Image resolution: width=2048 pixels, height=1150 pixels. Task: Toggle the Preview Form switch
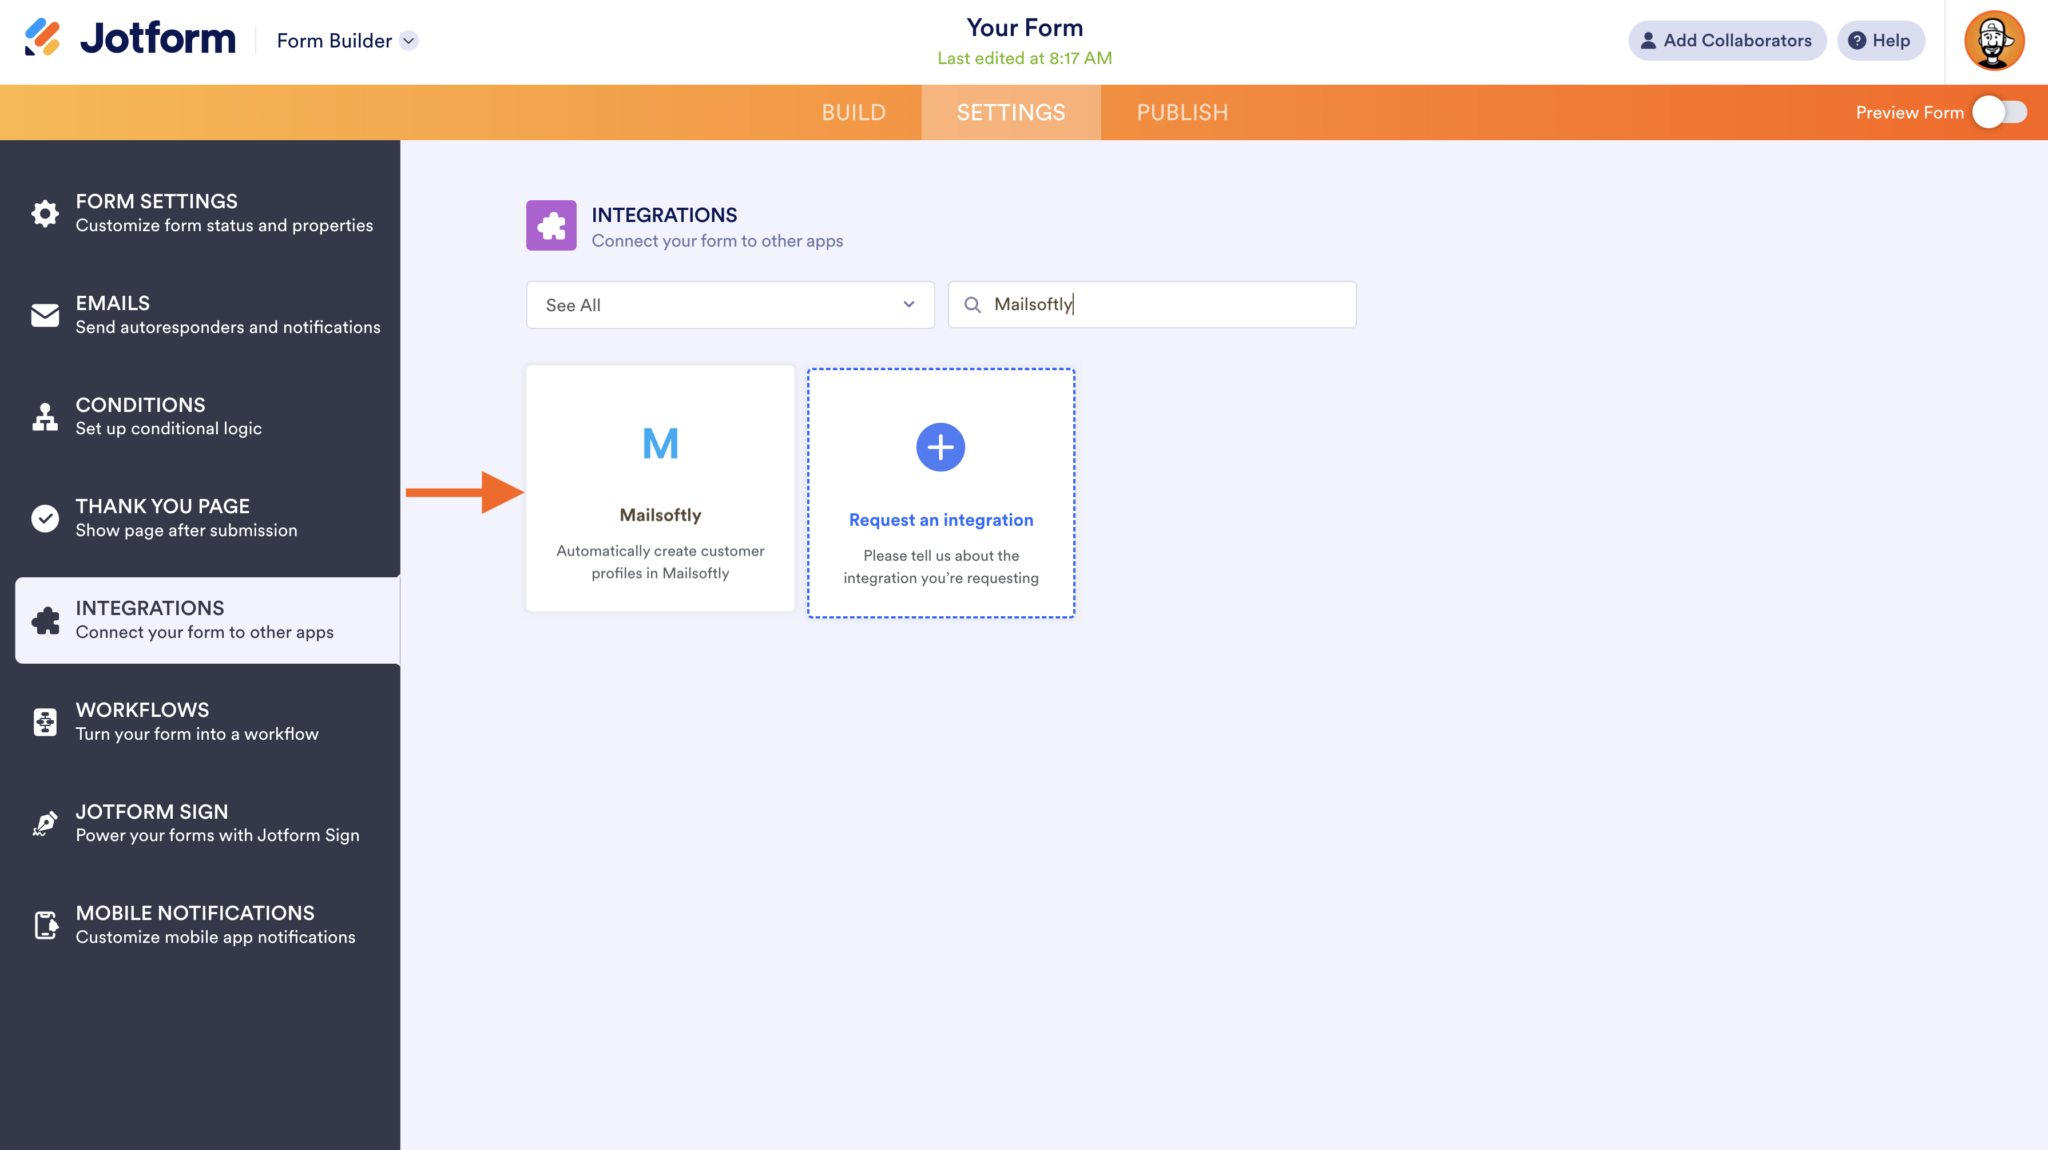pyautogui.click(x=2000, y=112)
